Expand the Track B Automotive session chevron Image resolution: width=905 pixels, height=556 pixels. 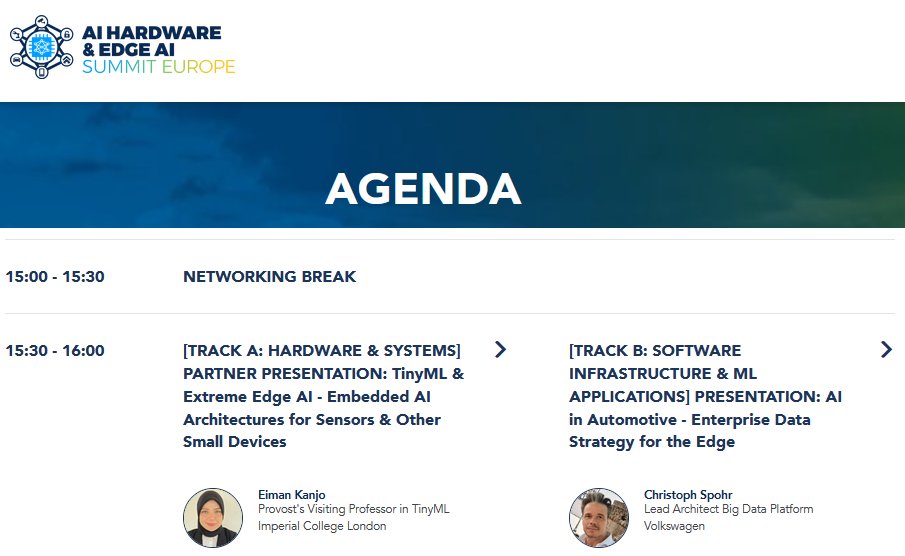887,349
